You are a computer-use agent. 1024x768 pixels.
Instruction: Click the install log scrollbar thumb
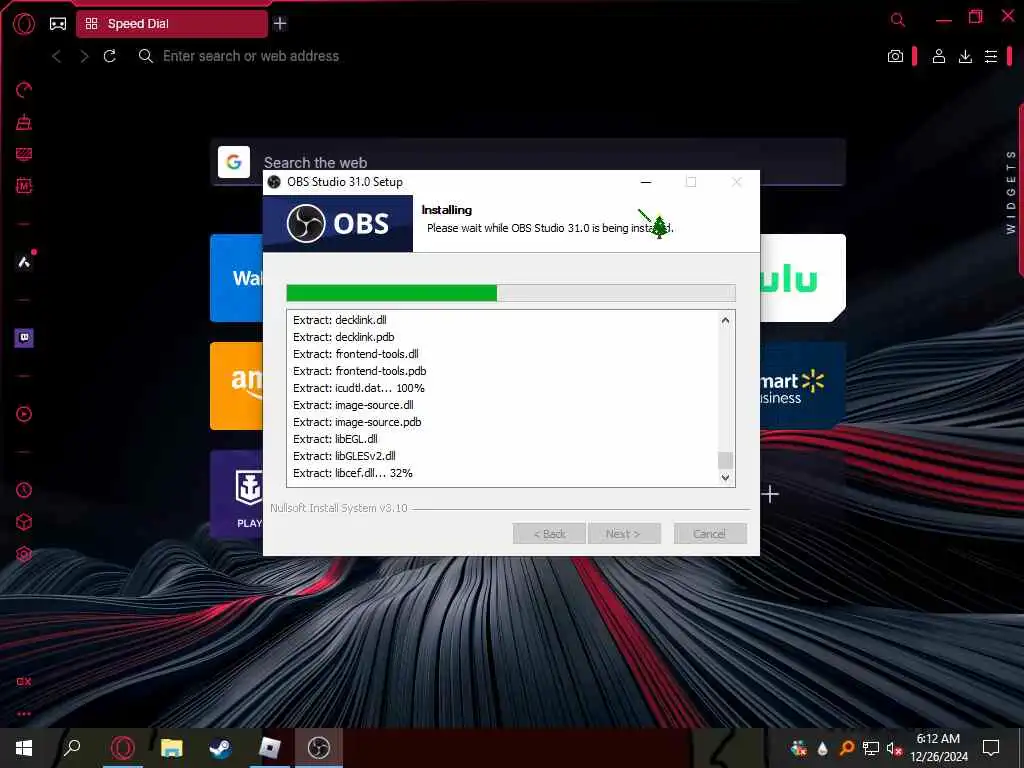(726, 460)
